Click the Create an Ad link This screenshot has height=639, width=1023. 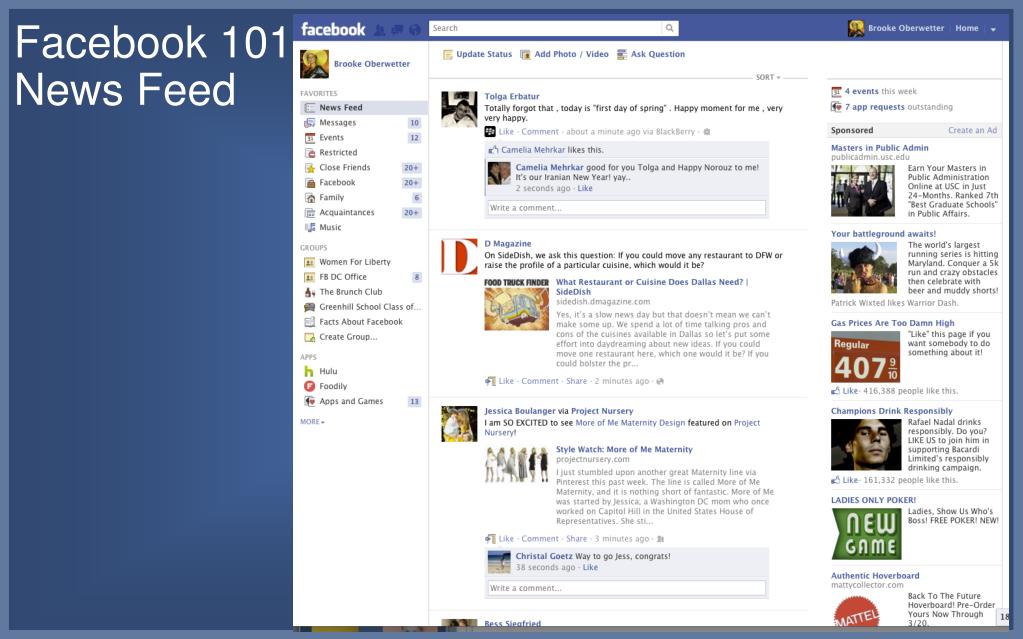972,131
